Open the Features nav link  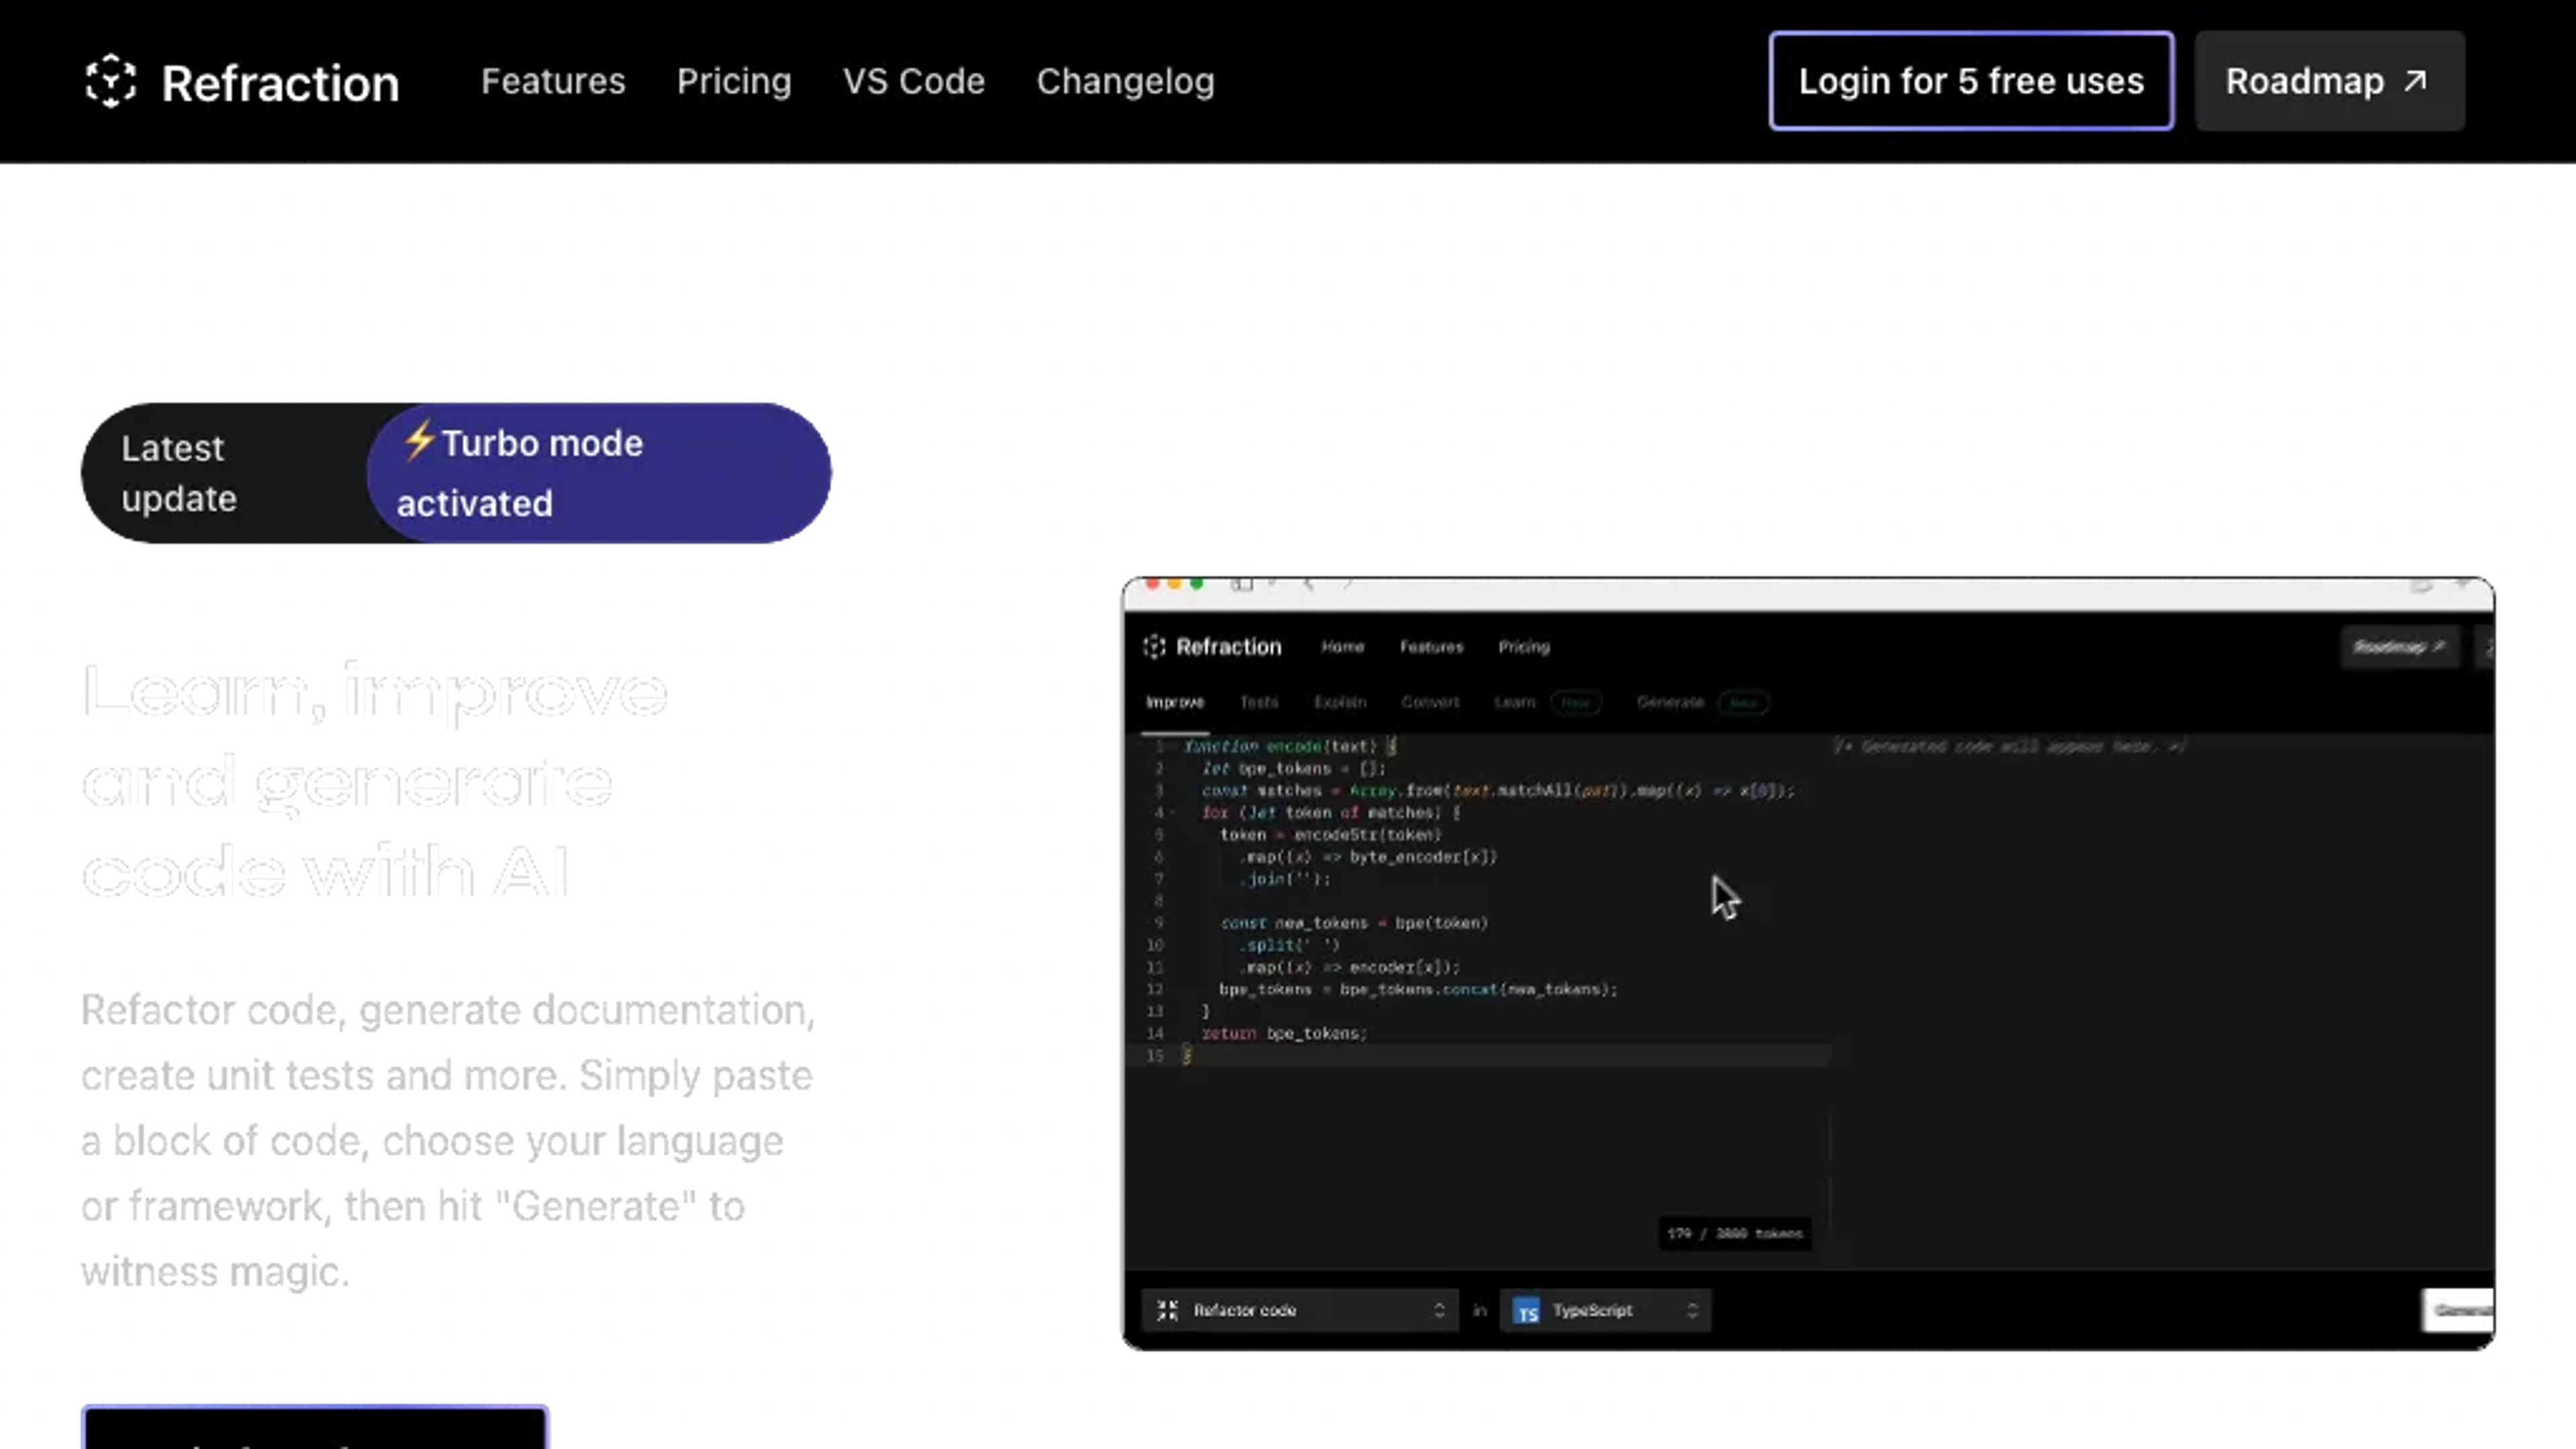tap(553, 81)
